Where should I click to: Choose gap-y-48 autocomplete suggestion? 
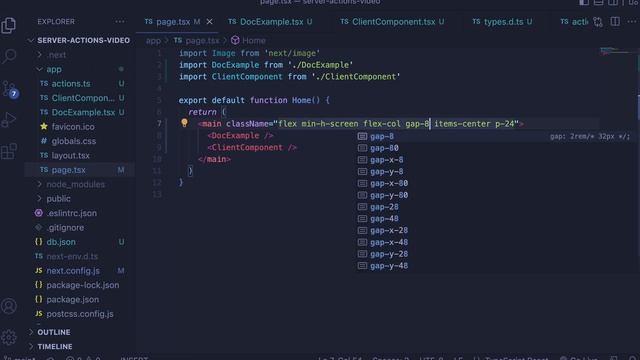pos(493,266)
